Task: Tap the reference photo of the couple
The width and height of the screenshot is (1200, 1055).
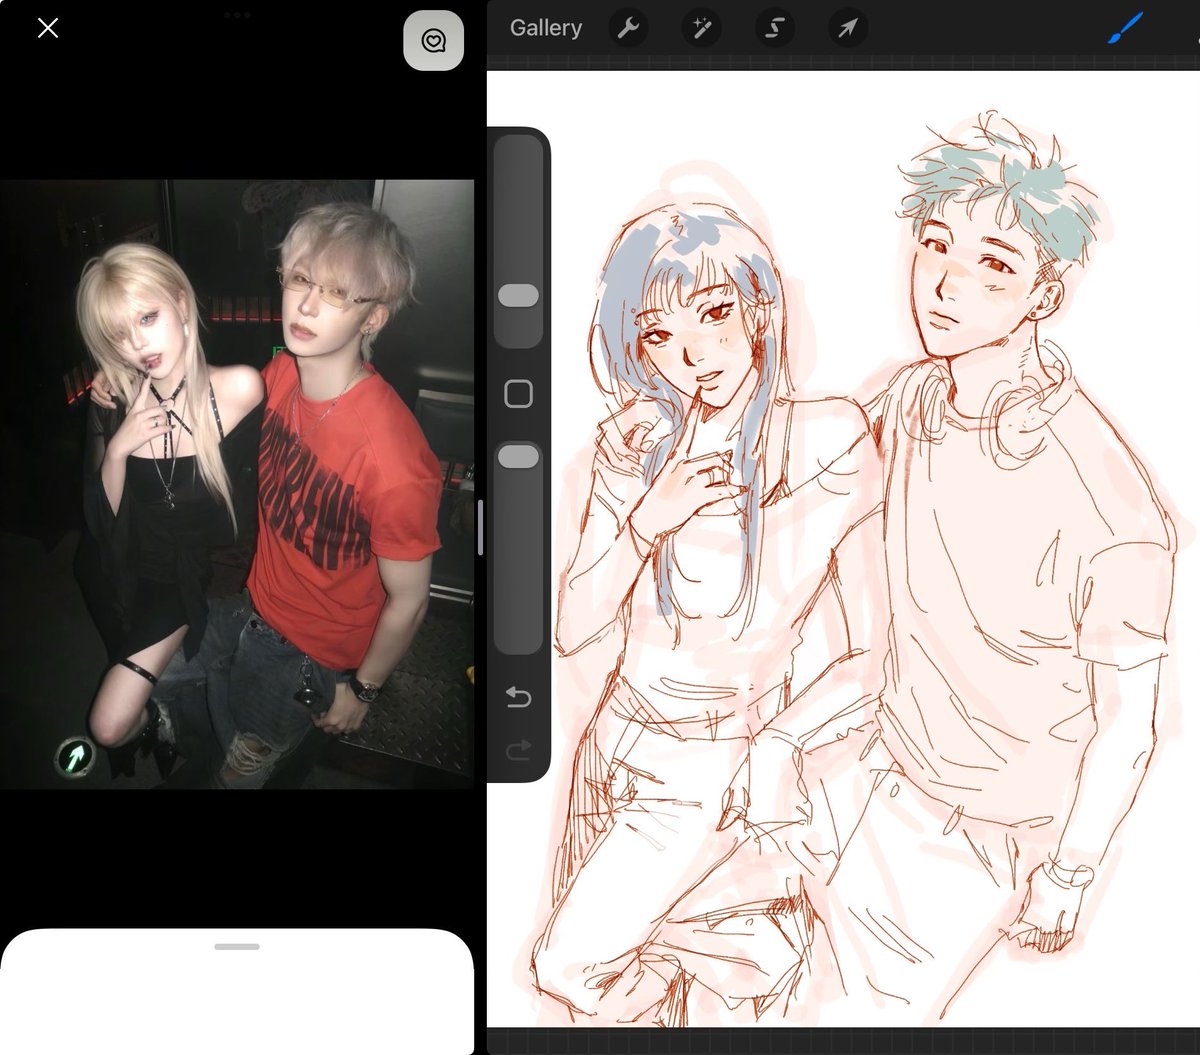Action: tap(237, 484)
